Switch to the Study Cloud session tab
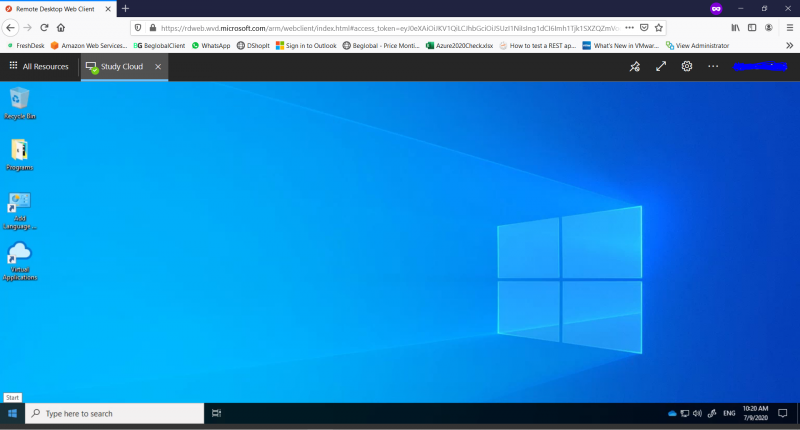 click(x=115, y=67)
